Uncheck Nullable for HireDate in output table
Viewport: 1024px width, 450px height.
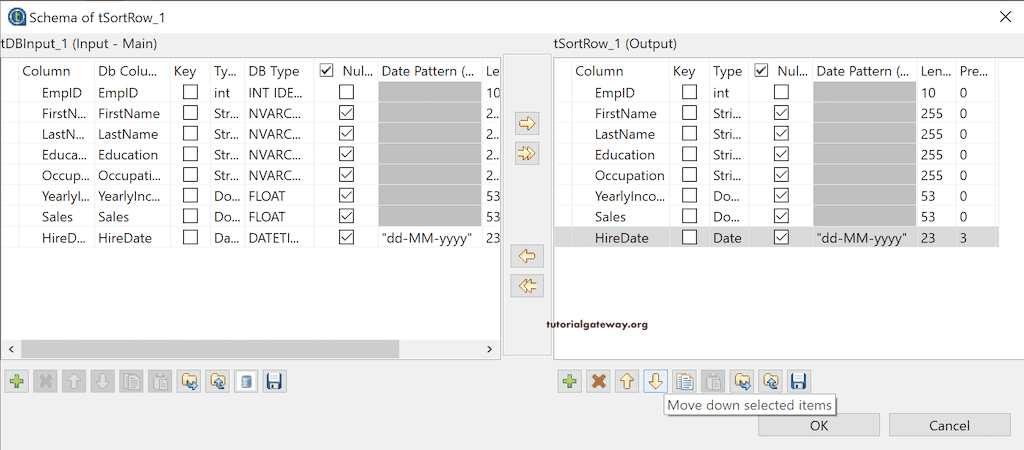(781, 238)
